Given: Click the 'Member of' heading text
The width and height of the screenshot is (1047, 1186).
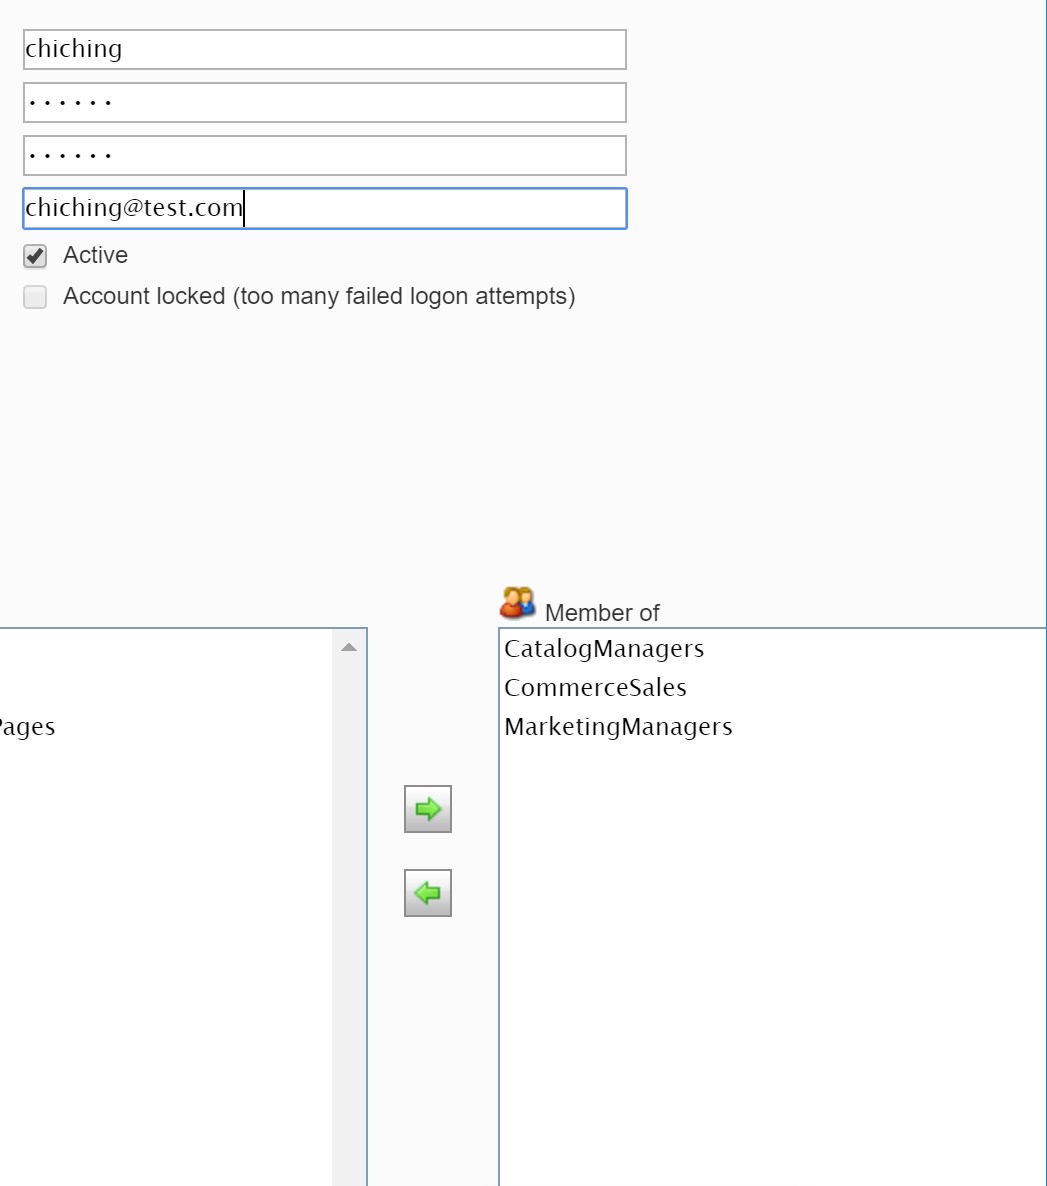Looking at the screenshot, I should pyautogui.click(x=602, y=613).
